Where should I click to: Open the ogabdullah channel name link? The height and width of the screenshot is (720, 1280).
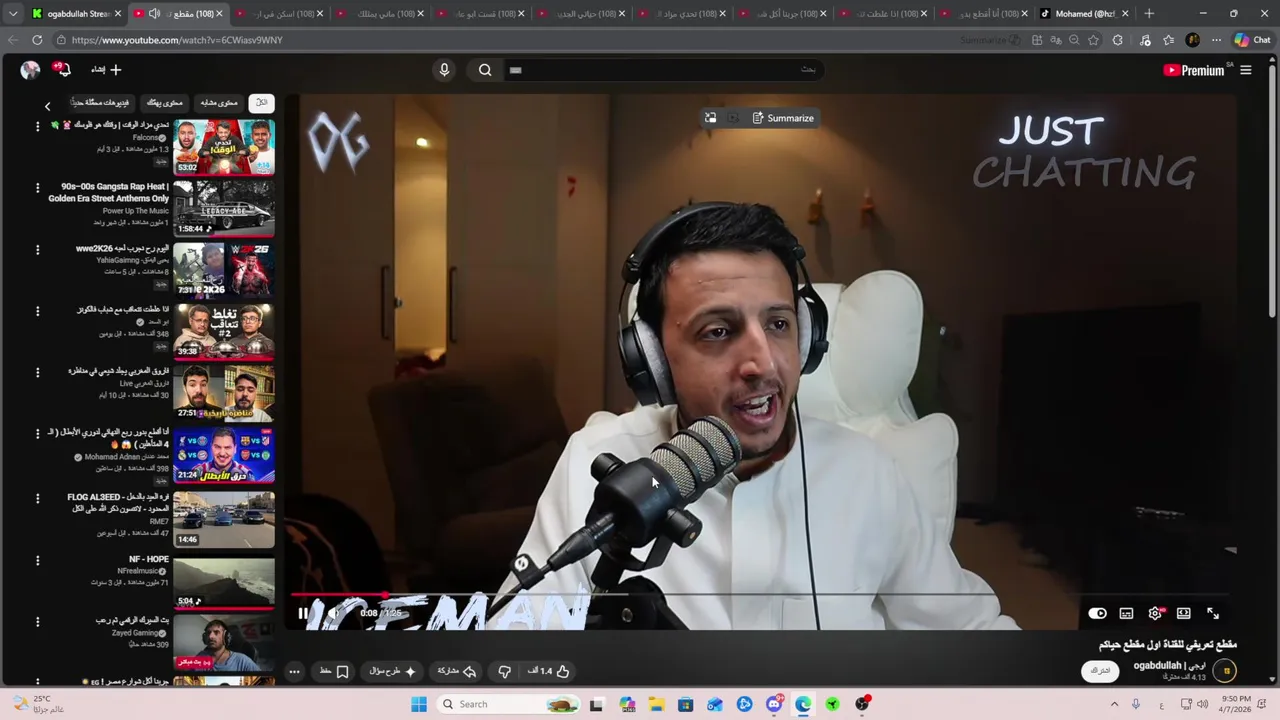tap(1169, 665)
